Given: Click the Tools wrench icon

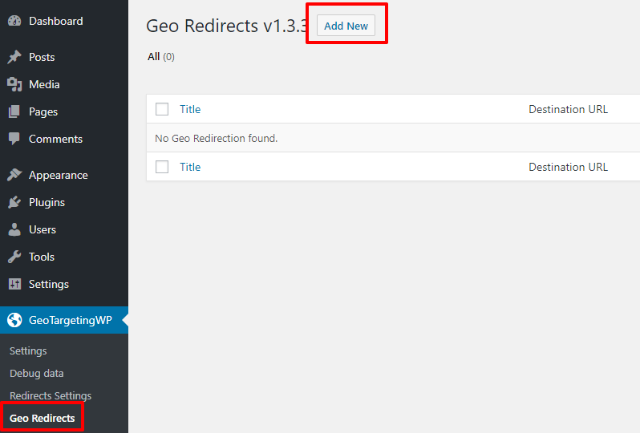Looking at the screenshot, I should (14, 257).
